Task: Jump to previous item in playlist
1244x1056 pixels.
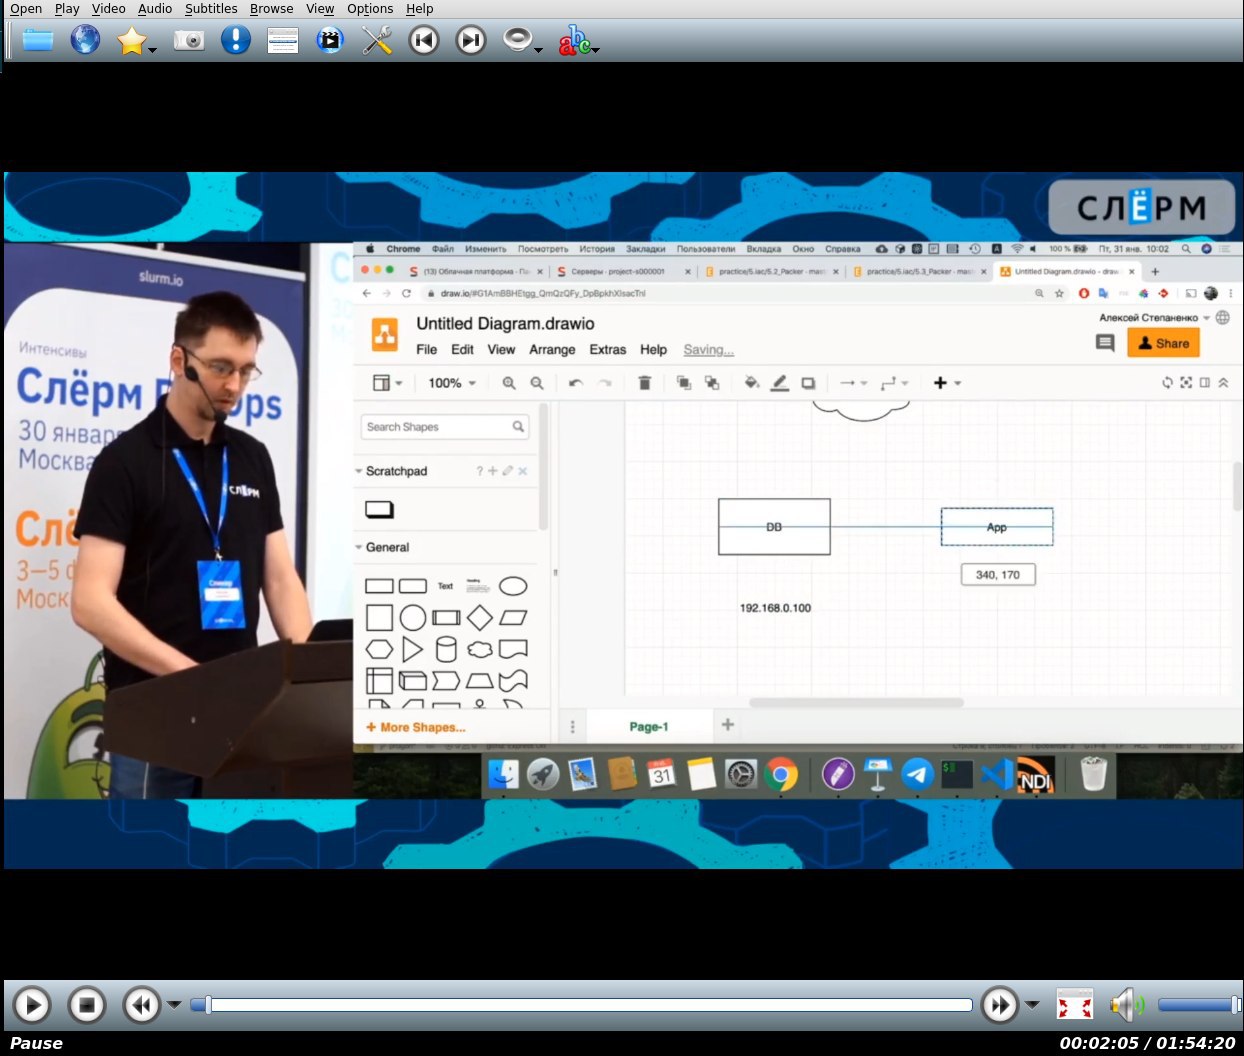Action: pos(424,41)
